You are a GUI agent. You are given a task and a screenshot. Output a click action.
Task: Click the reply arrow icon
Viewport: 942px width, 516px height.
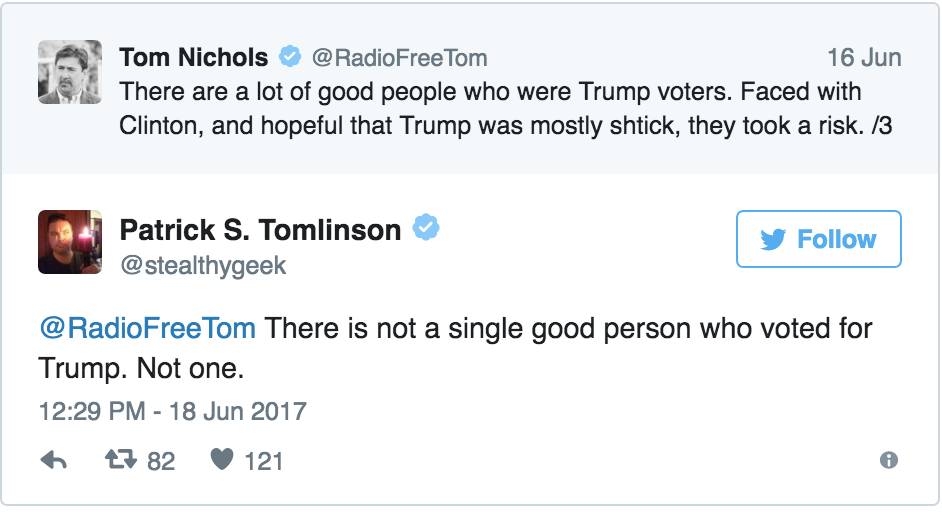[53, 461]
